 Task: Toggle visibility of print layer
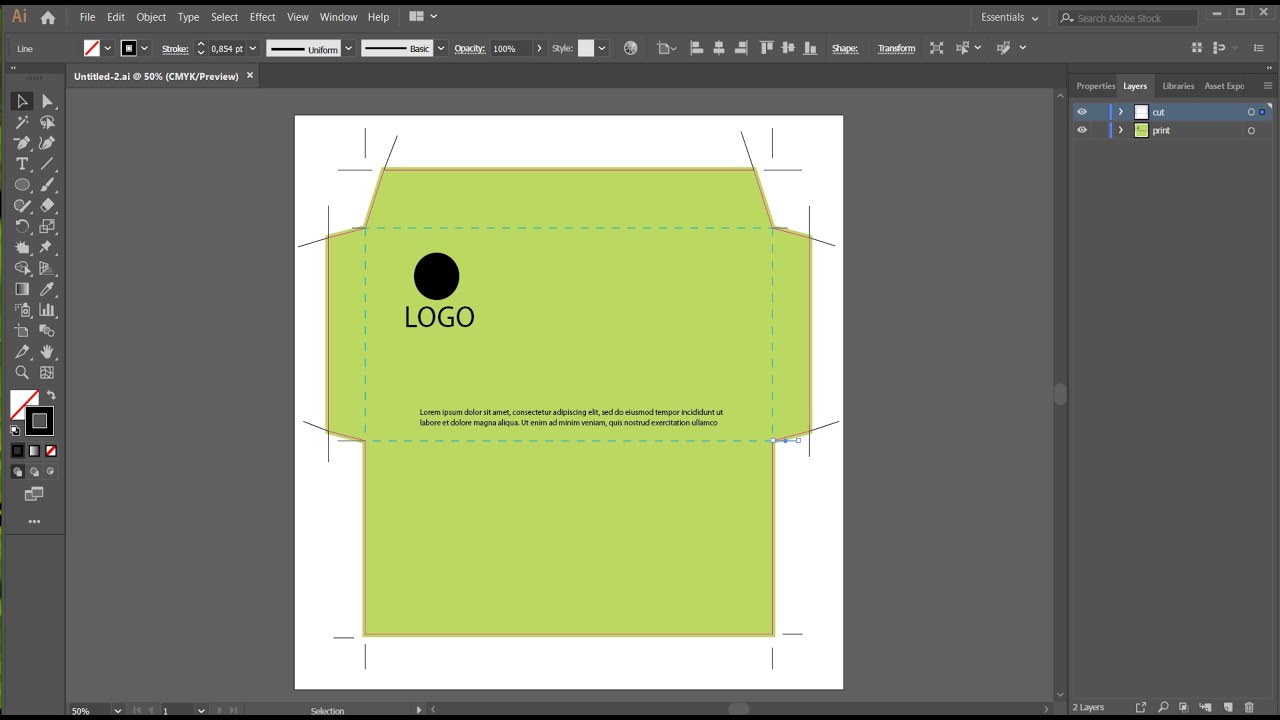click(1081, 130)
